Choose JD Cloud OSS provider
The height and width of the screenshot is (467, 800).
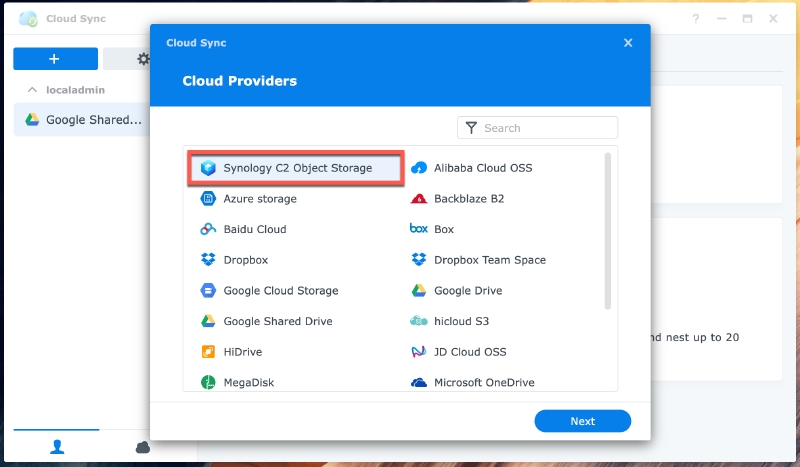click(469, 352)
